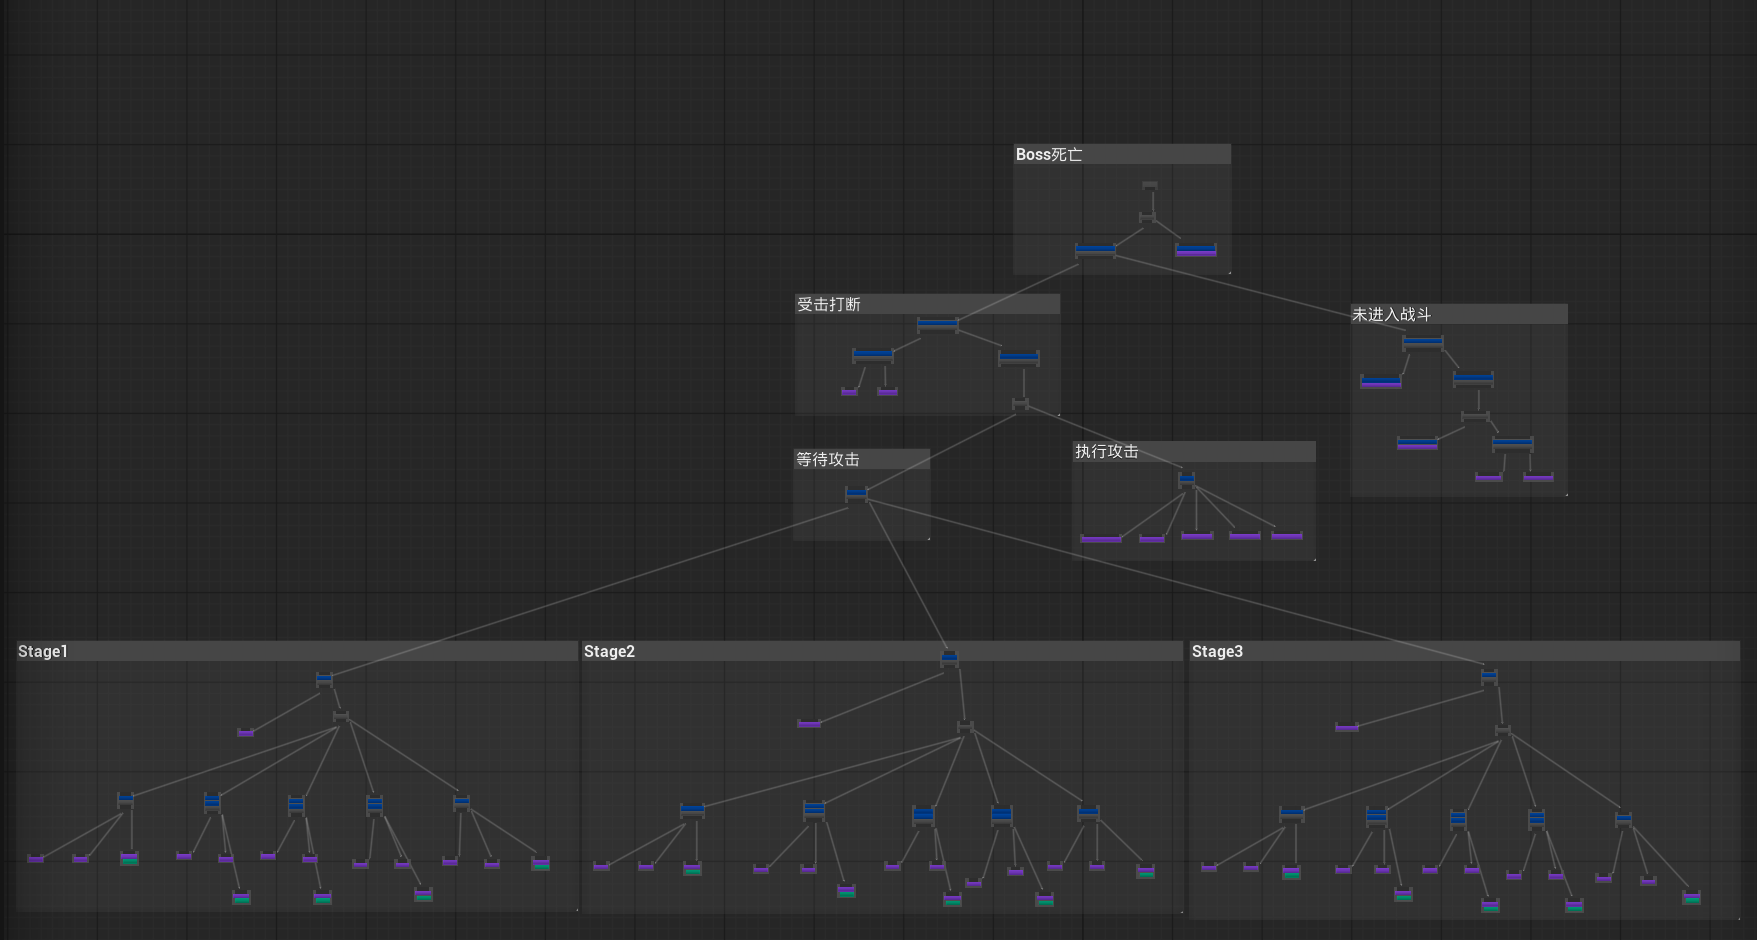Select the Stage3 comment box header
Image resolution: width=1757 pixels, height=940 pixels.
click(1464, 651)
